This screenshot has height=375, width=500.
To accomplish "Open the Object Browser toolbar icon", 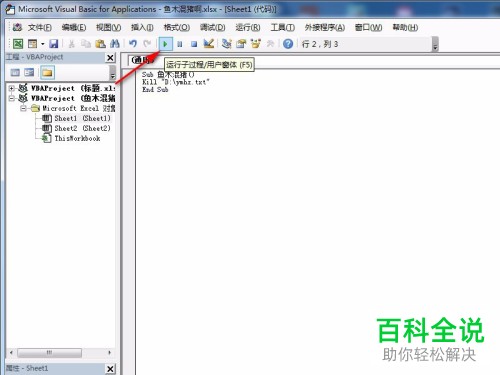I will pyautogui.click(x=256, y=44).
